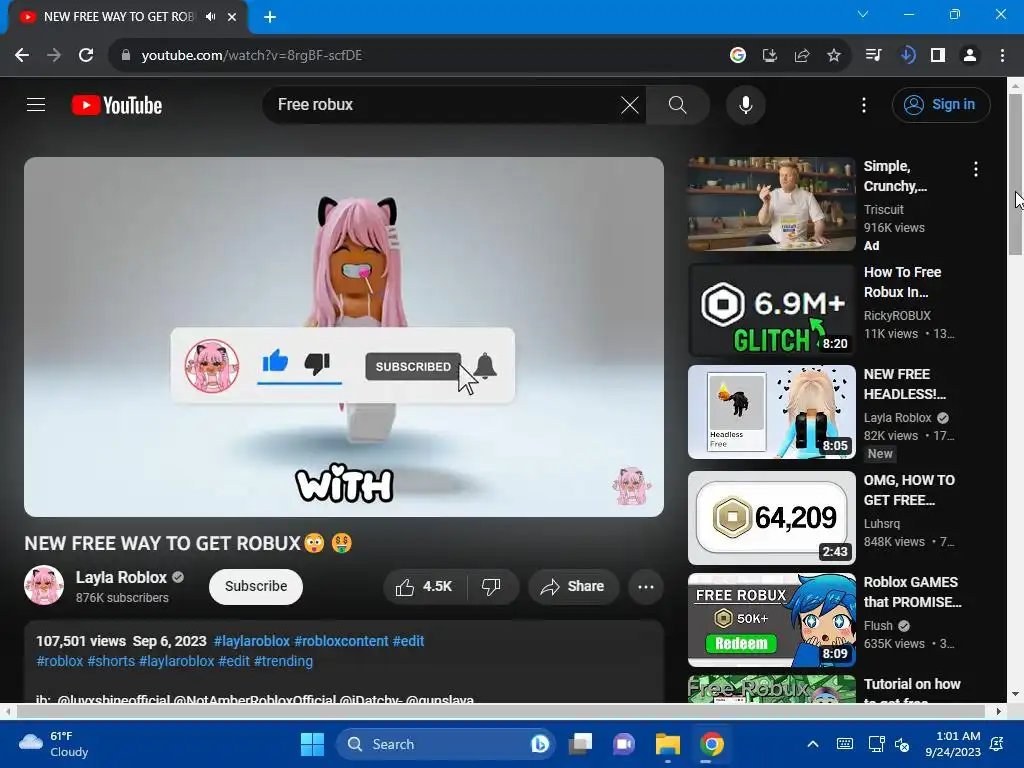1024x768 pixels.
Task: Toggle Chrome side panel
Action: 938,56
